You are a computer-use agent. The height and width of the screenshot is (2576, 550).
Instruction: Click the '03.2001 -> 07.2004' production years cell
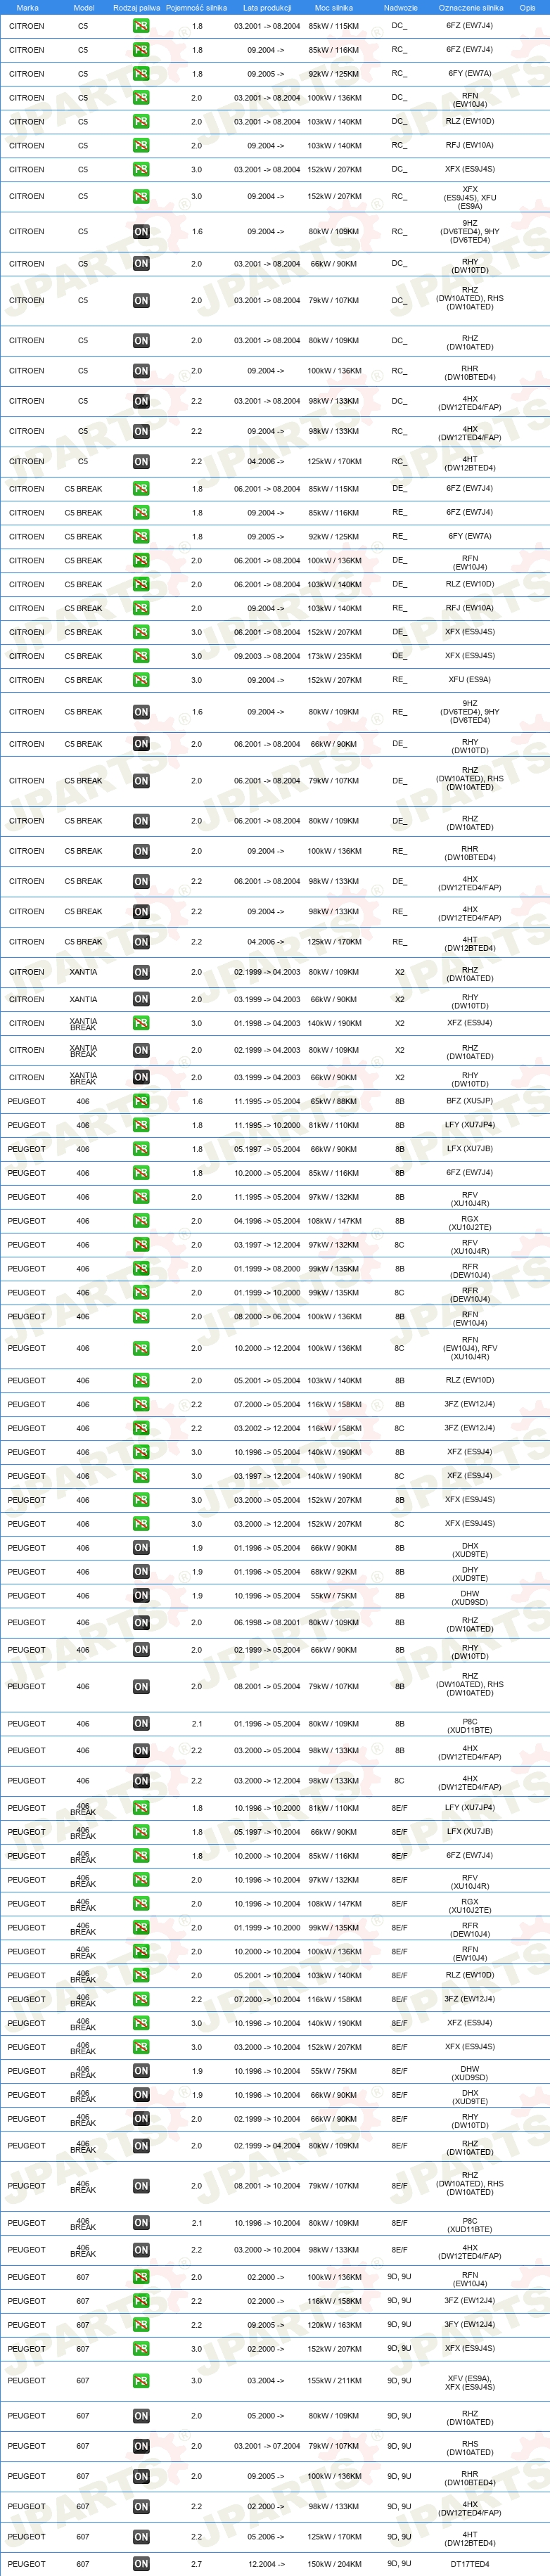coord(267,2446)
